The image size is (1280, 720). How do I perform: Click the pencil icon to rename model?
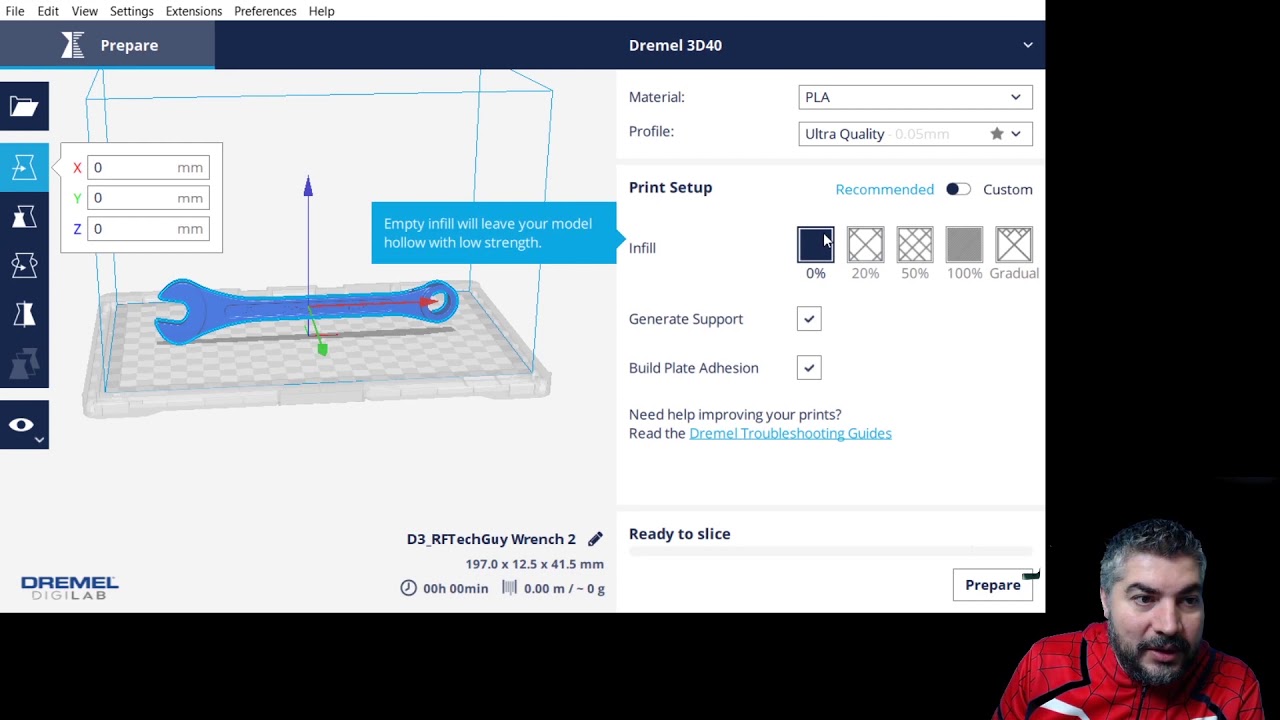[x=595, y=539]
